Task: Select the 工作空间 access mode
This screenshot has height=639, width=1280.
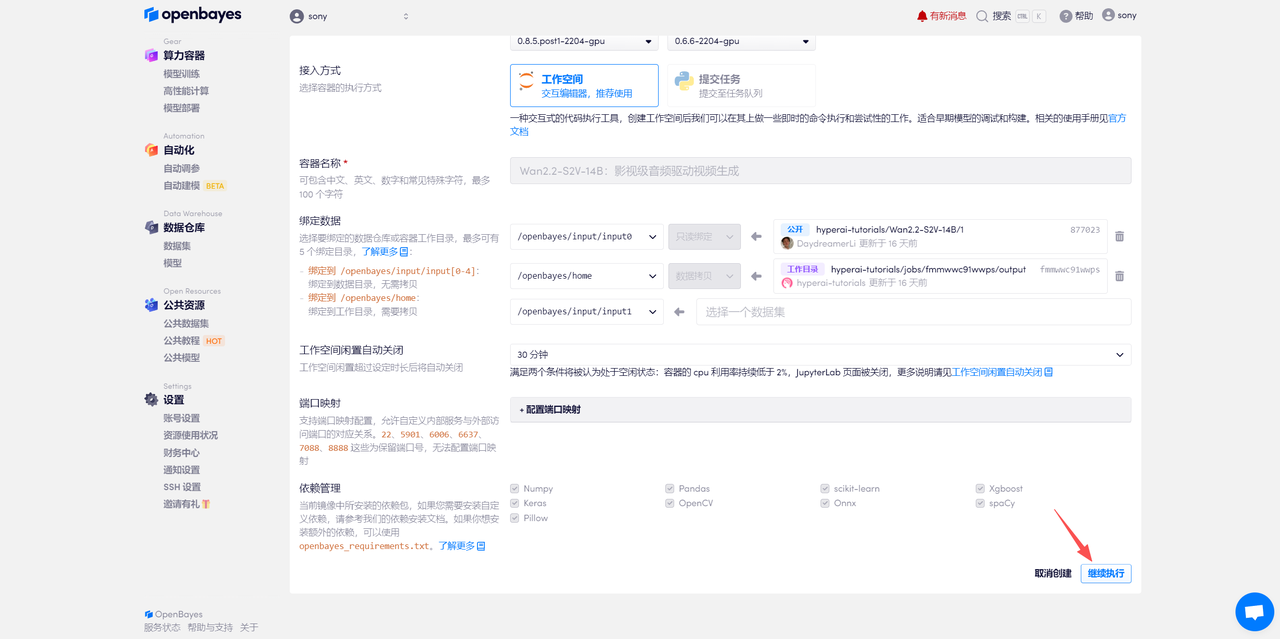Action: point(584,86)
